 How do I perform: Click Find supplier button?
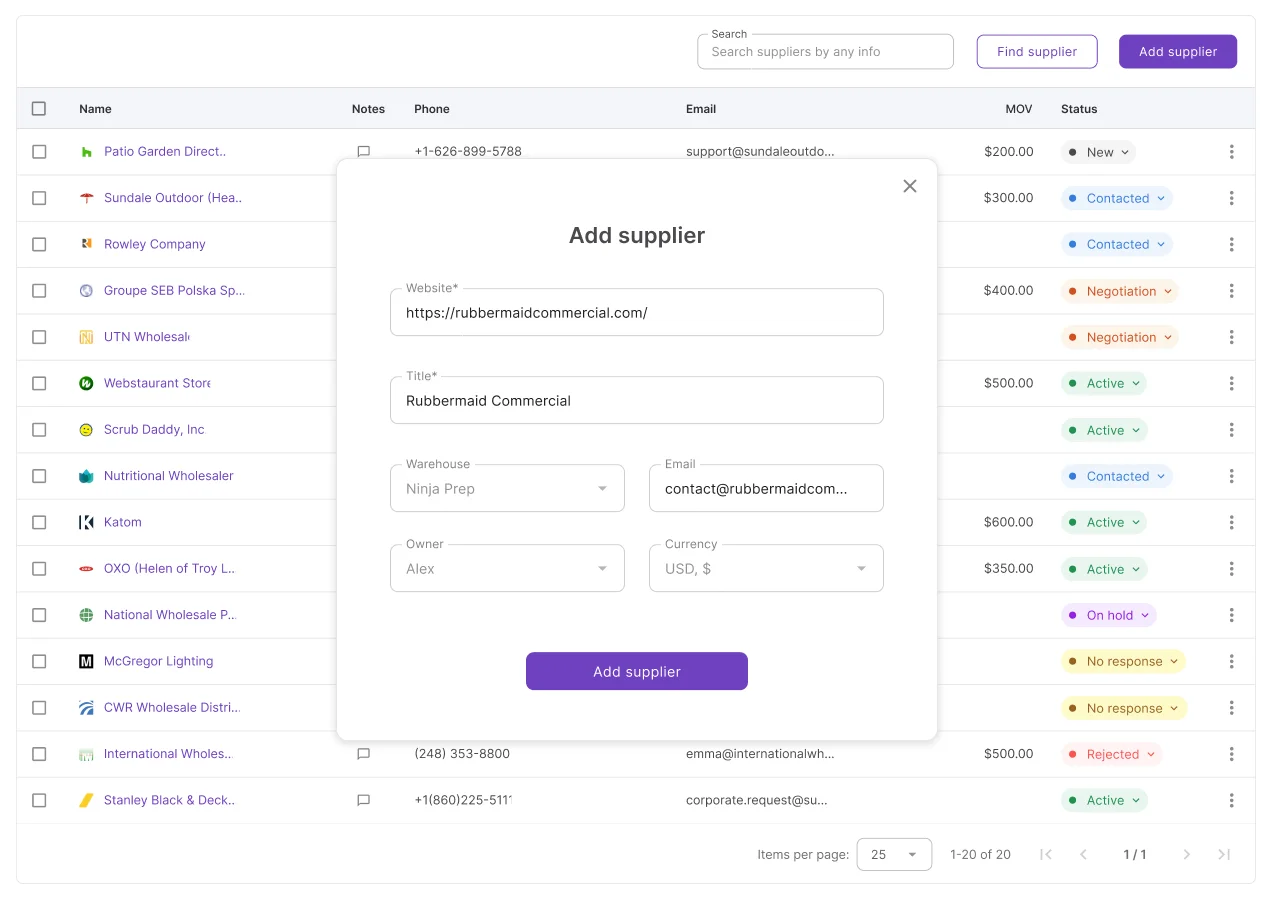point(1037,52)
